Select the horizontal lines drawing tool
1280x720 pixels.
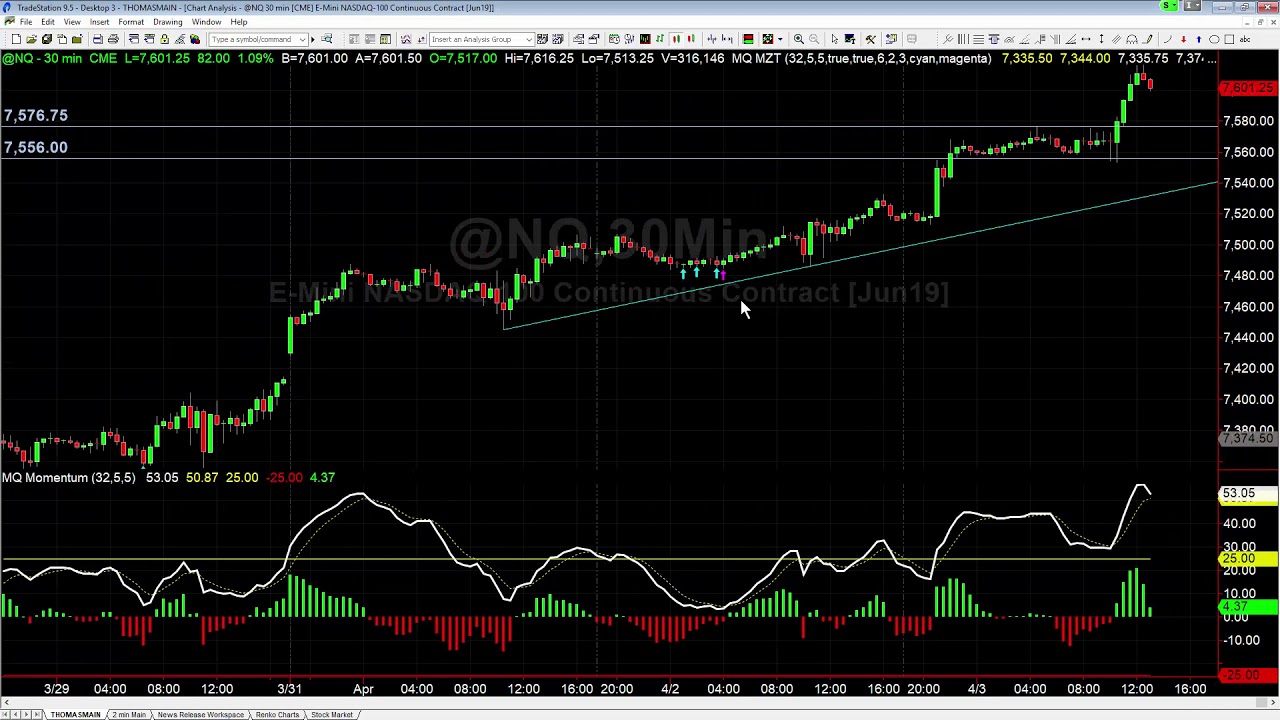978,39
